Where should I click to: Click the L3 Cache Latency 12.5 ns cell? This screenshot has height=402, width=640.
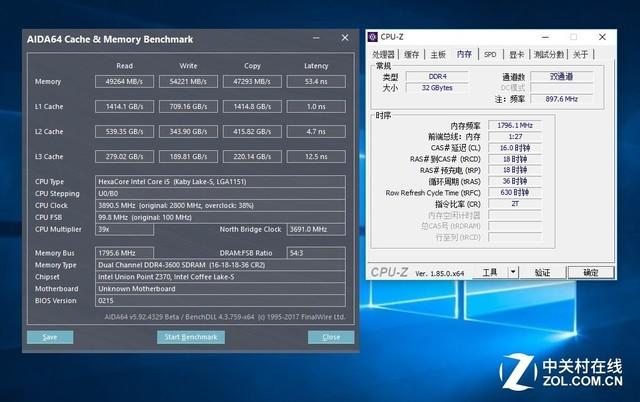(x=315, y=156)
